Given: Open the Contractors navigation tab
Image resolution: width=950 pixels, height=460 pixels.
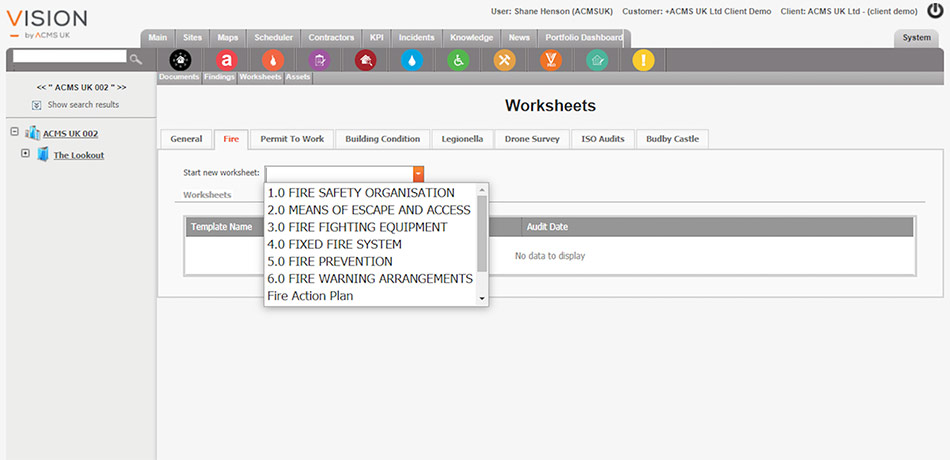Looking at the screenshot, I should coord(331,38).
